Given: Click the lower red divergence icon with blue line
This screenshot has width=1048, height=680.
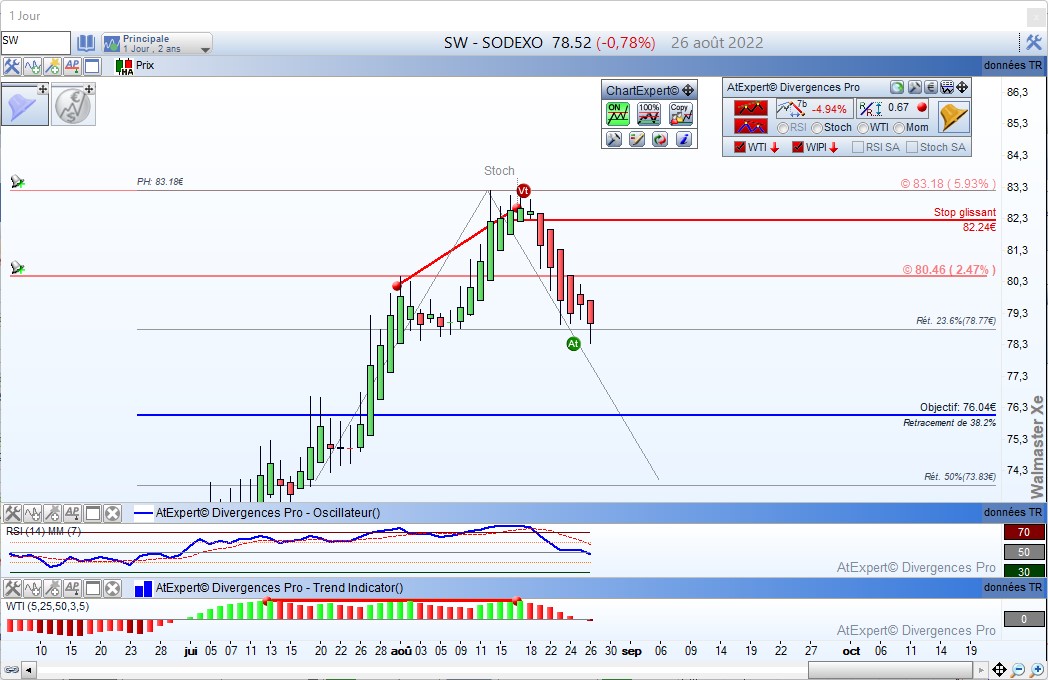Looking at the screenshot, I should [751, 126].
